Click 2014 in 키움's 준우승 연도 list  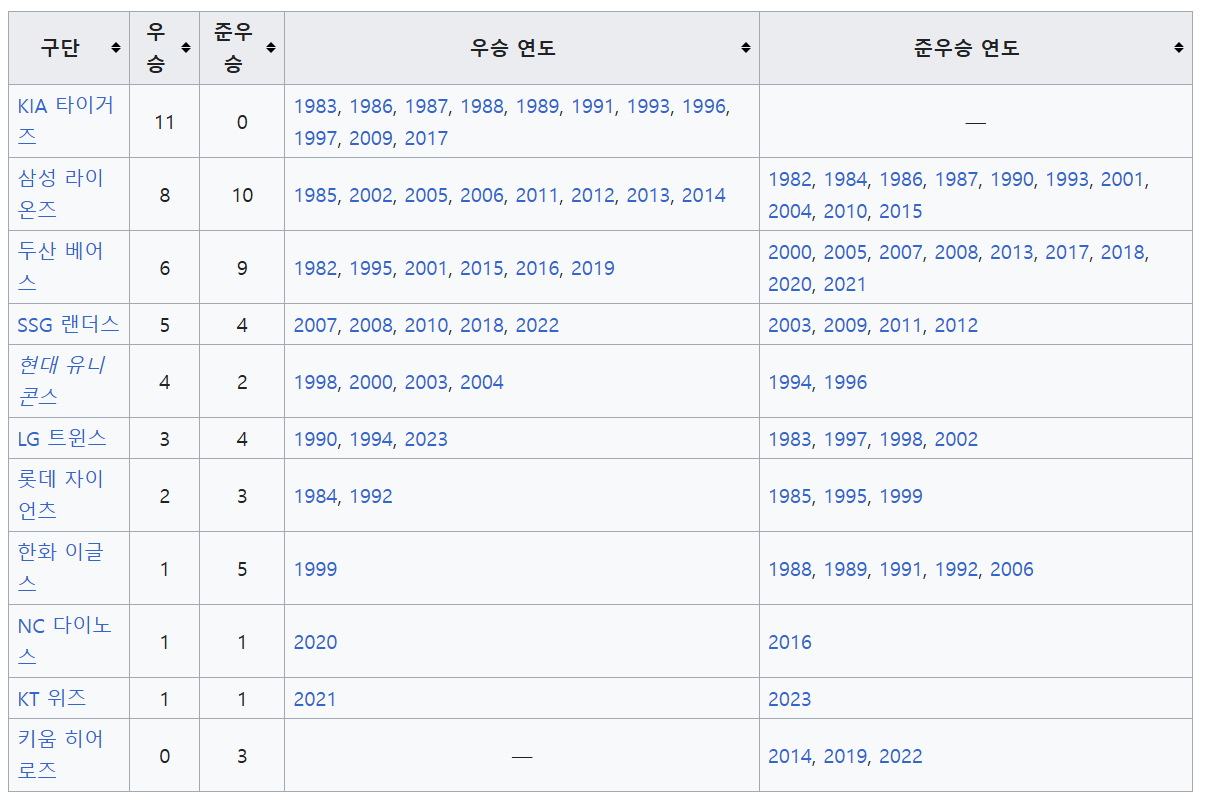pos(790,756)
